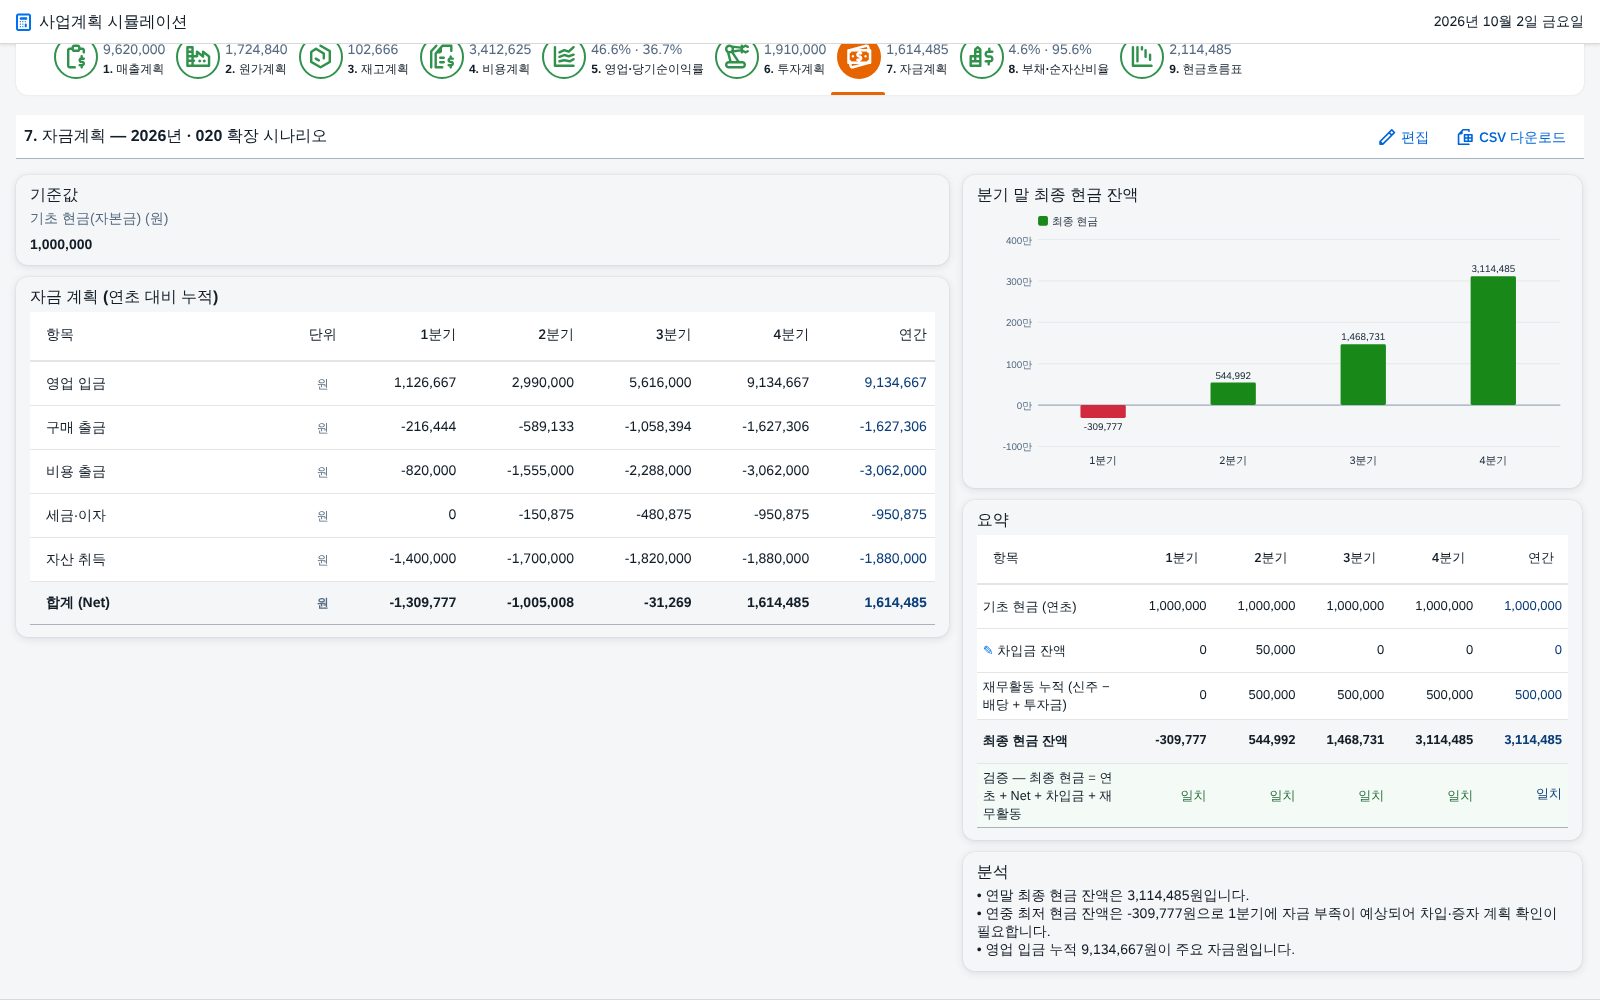Click the 1,000,000 기초 현금 baseline value
The height and width of the screenshot is (1000, 1600).
[61, 244]
